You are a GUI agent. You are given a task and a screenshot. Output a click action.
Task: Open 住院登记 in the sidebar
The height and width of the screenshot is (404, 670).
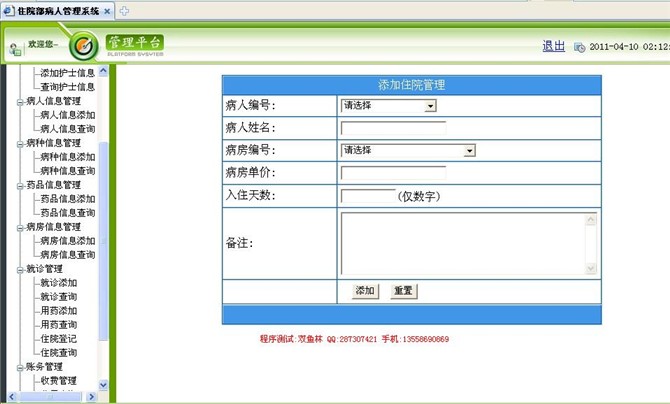[59, 339]
